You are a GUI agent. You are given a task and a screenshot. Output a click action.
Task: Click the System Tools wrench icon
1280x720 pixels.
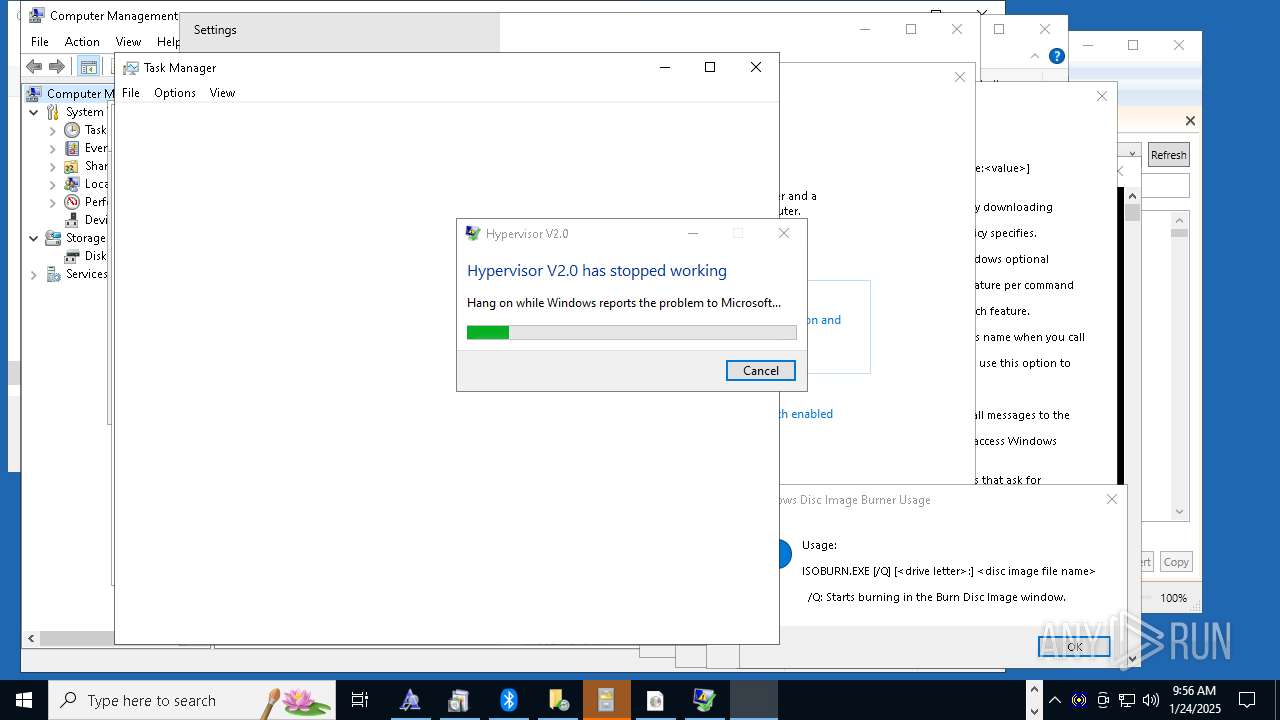click(x=53, y=112)
